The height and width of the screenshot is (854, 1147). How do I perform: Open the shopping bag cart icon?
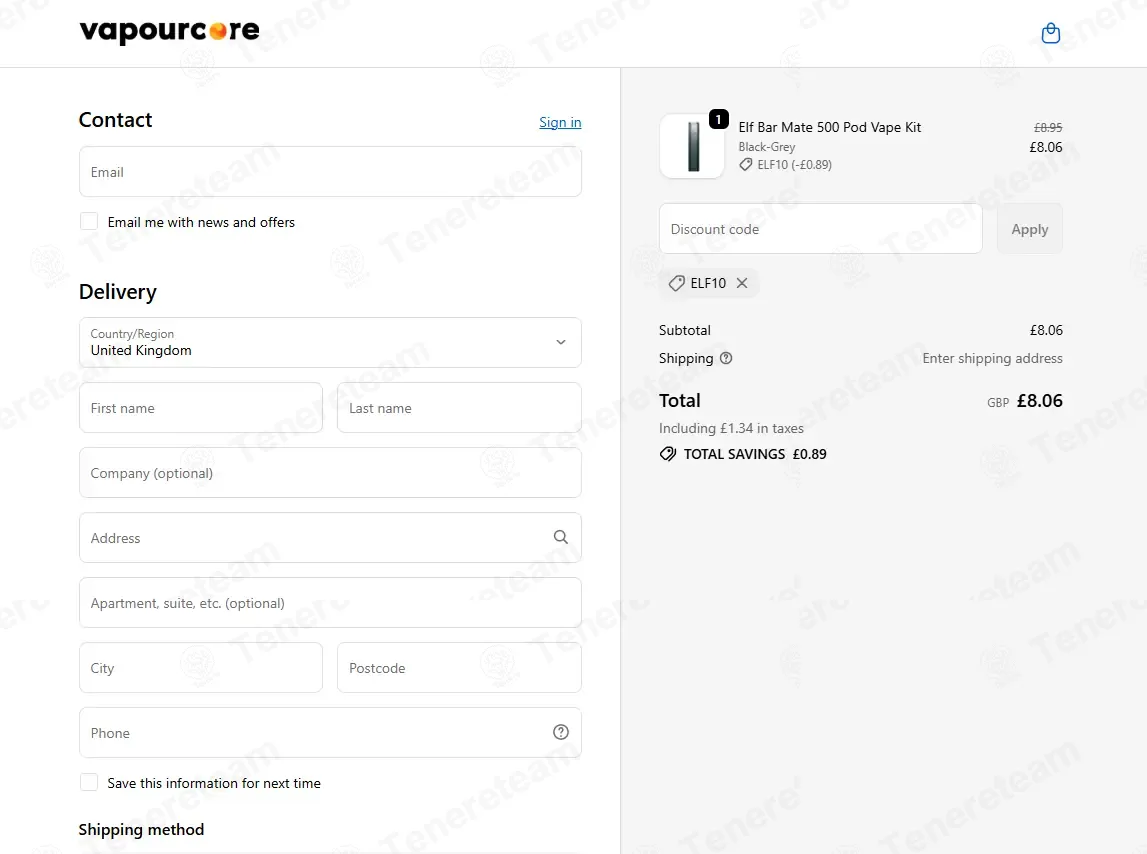tap(1050, 34)
